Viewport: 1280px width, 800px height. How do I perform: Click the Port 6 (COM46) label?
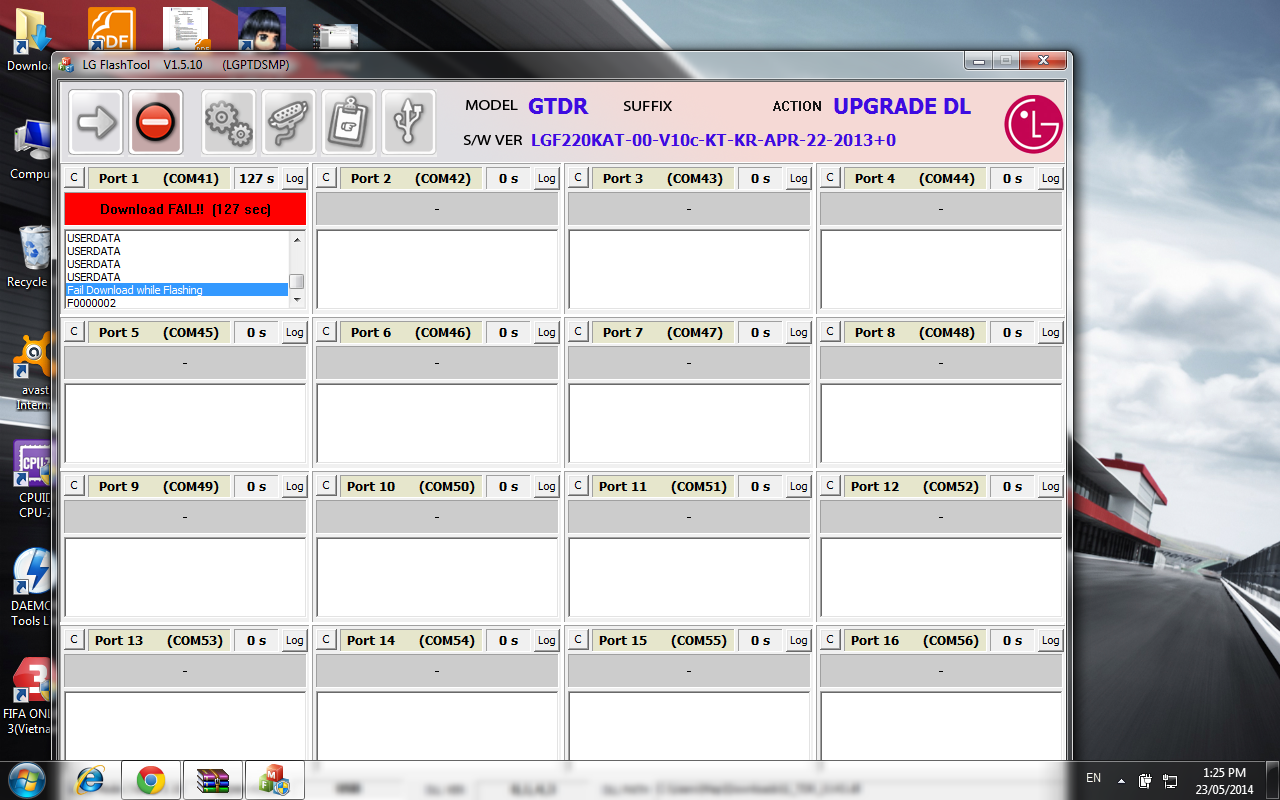410,332
